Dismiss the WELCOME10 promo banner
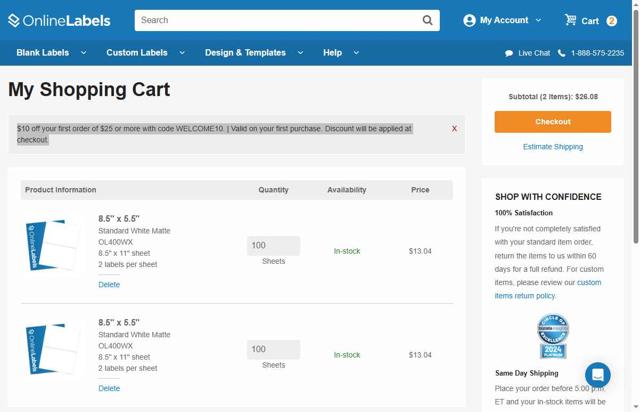 (x=454, y=129)
